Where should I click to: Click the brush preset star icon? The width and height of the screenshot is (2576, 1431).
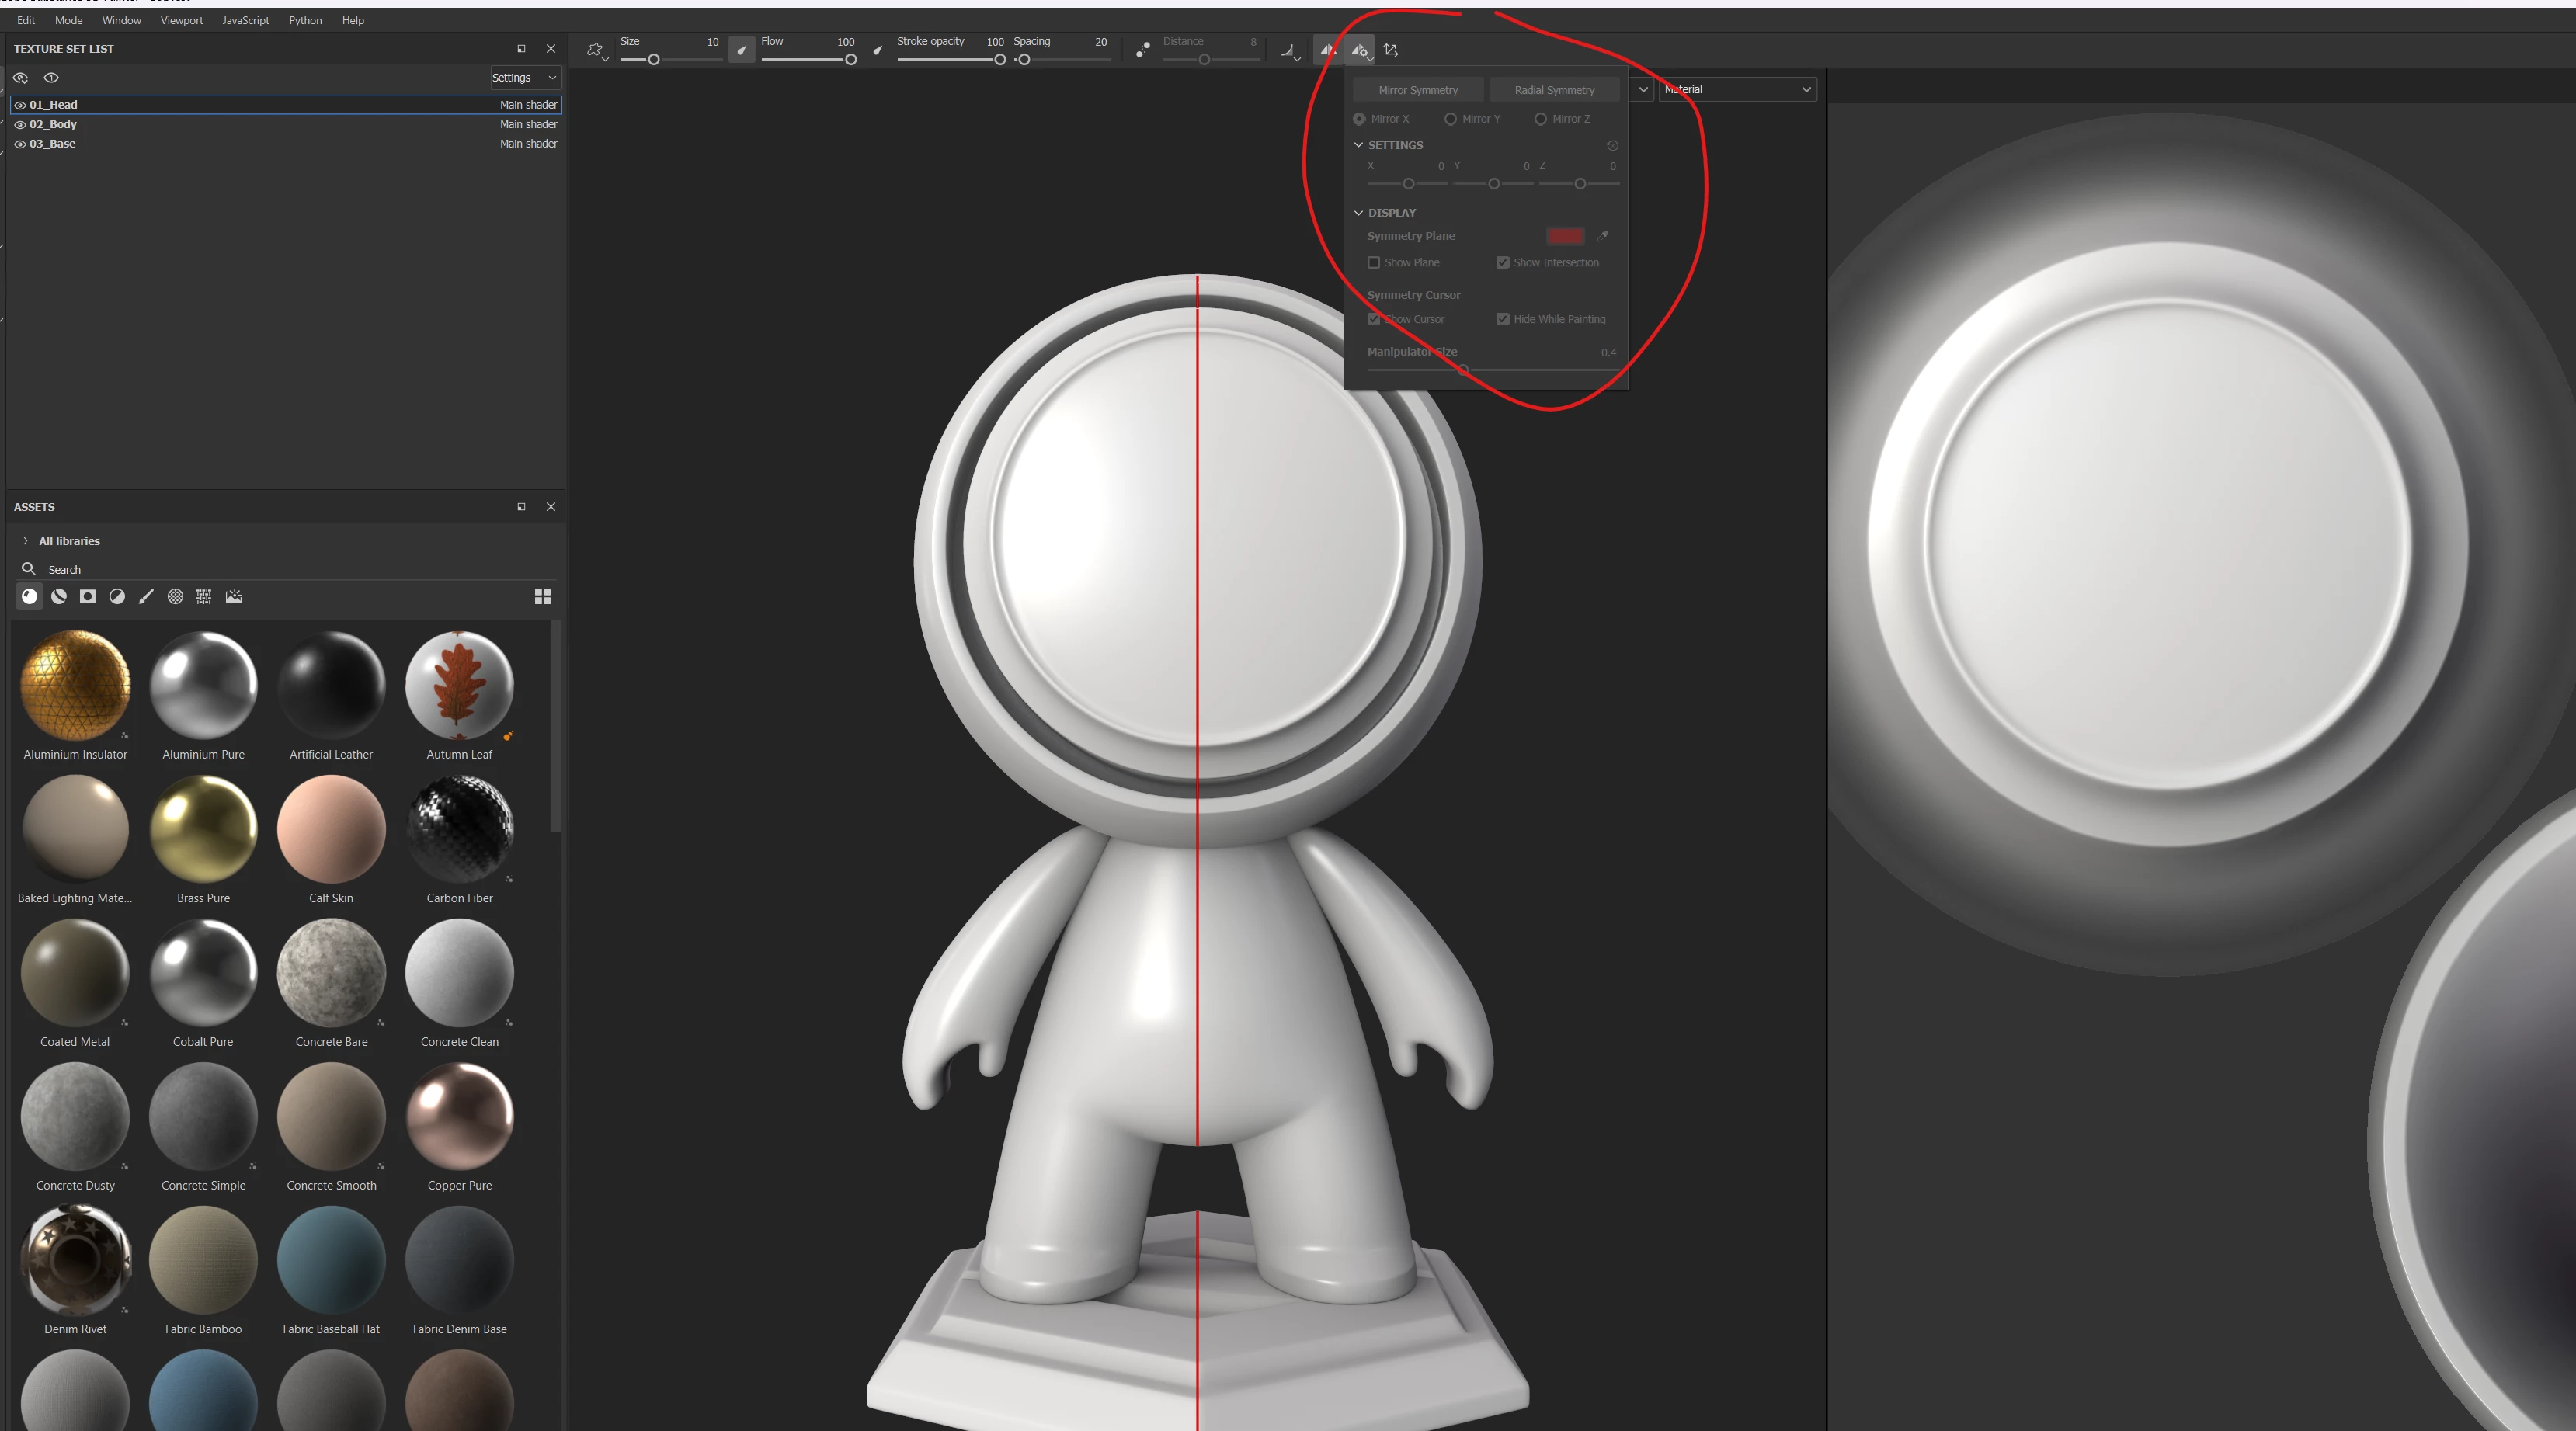(595, 50)
